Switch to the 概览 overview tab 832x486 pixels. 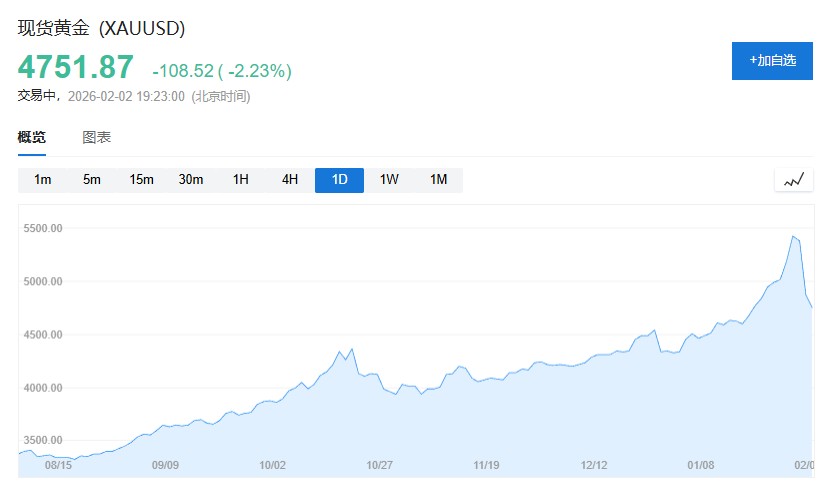click(x=32, y=137)
